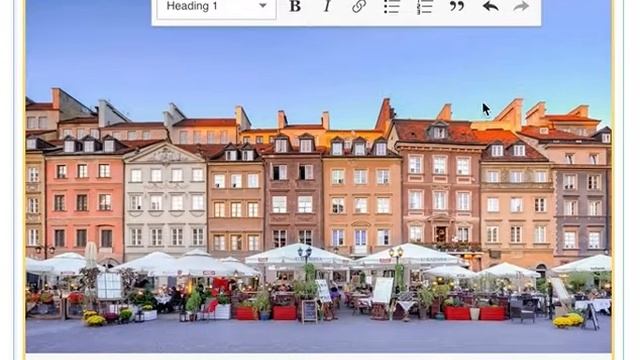Redo the last undone action
Screen dimensions: 640x360
coord(521,6)
